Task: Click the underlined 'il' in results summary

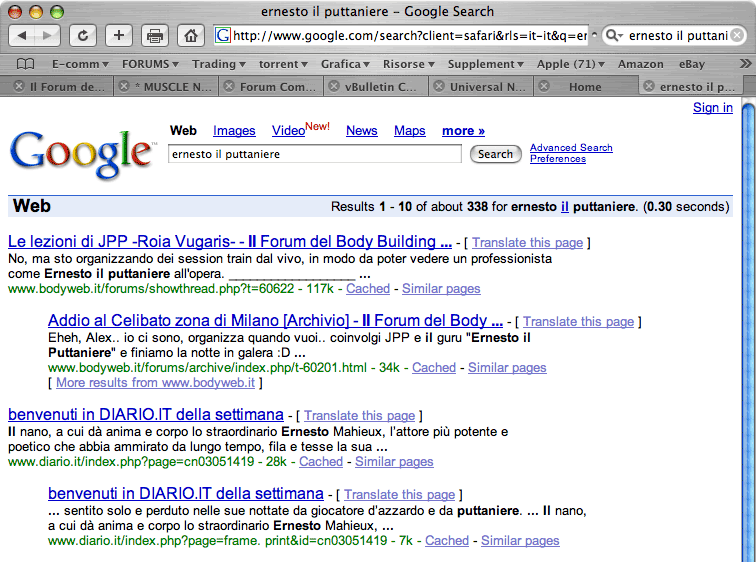Action: coord(565,207)
